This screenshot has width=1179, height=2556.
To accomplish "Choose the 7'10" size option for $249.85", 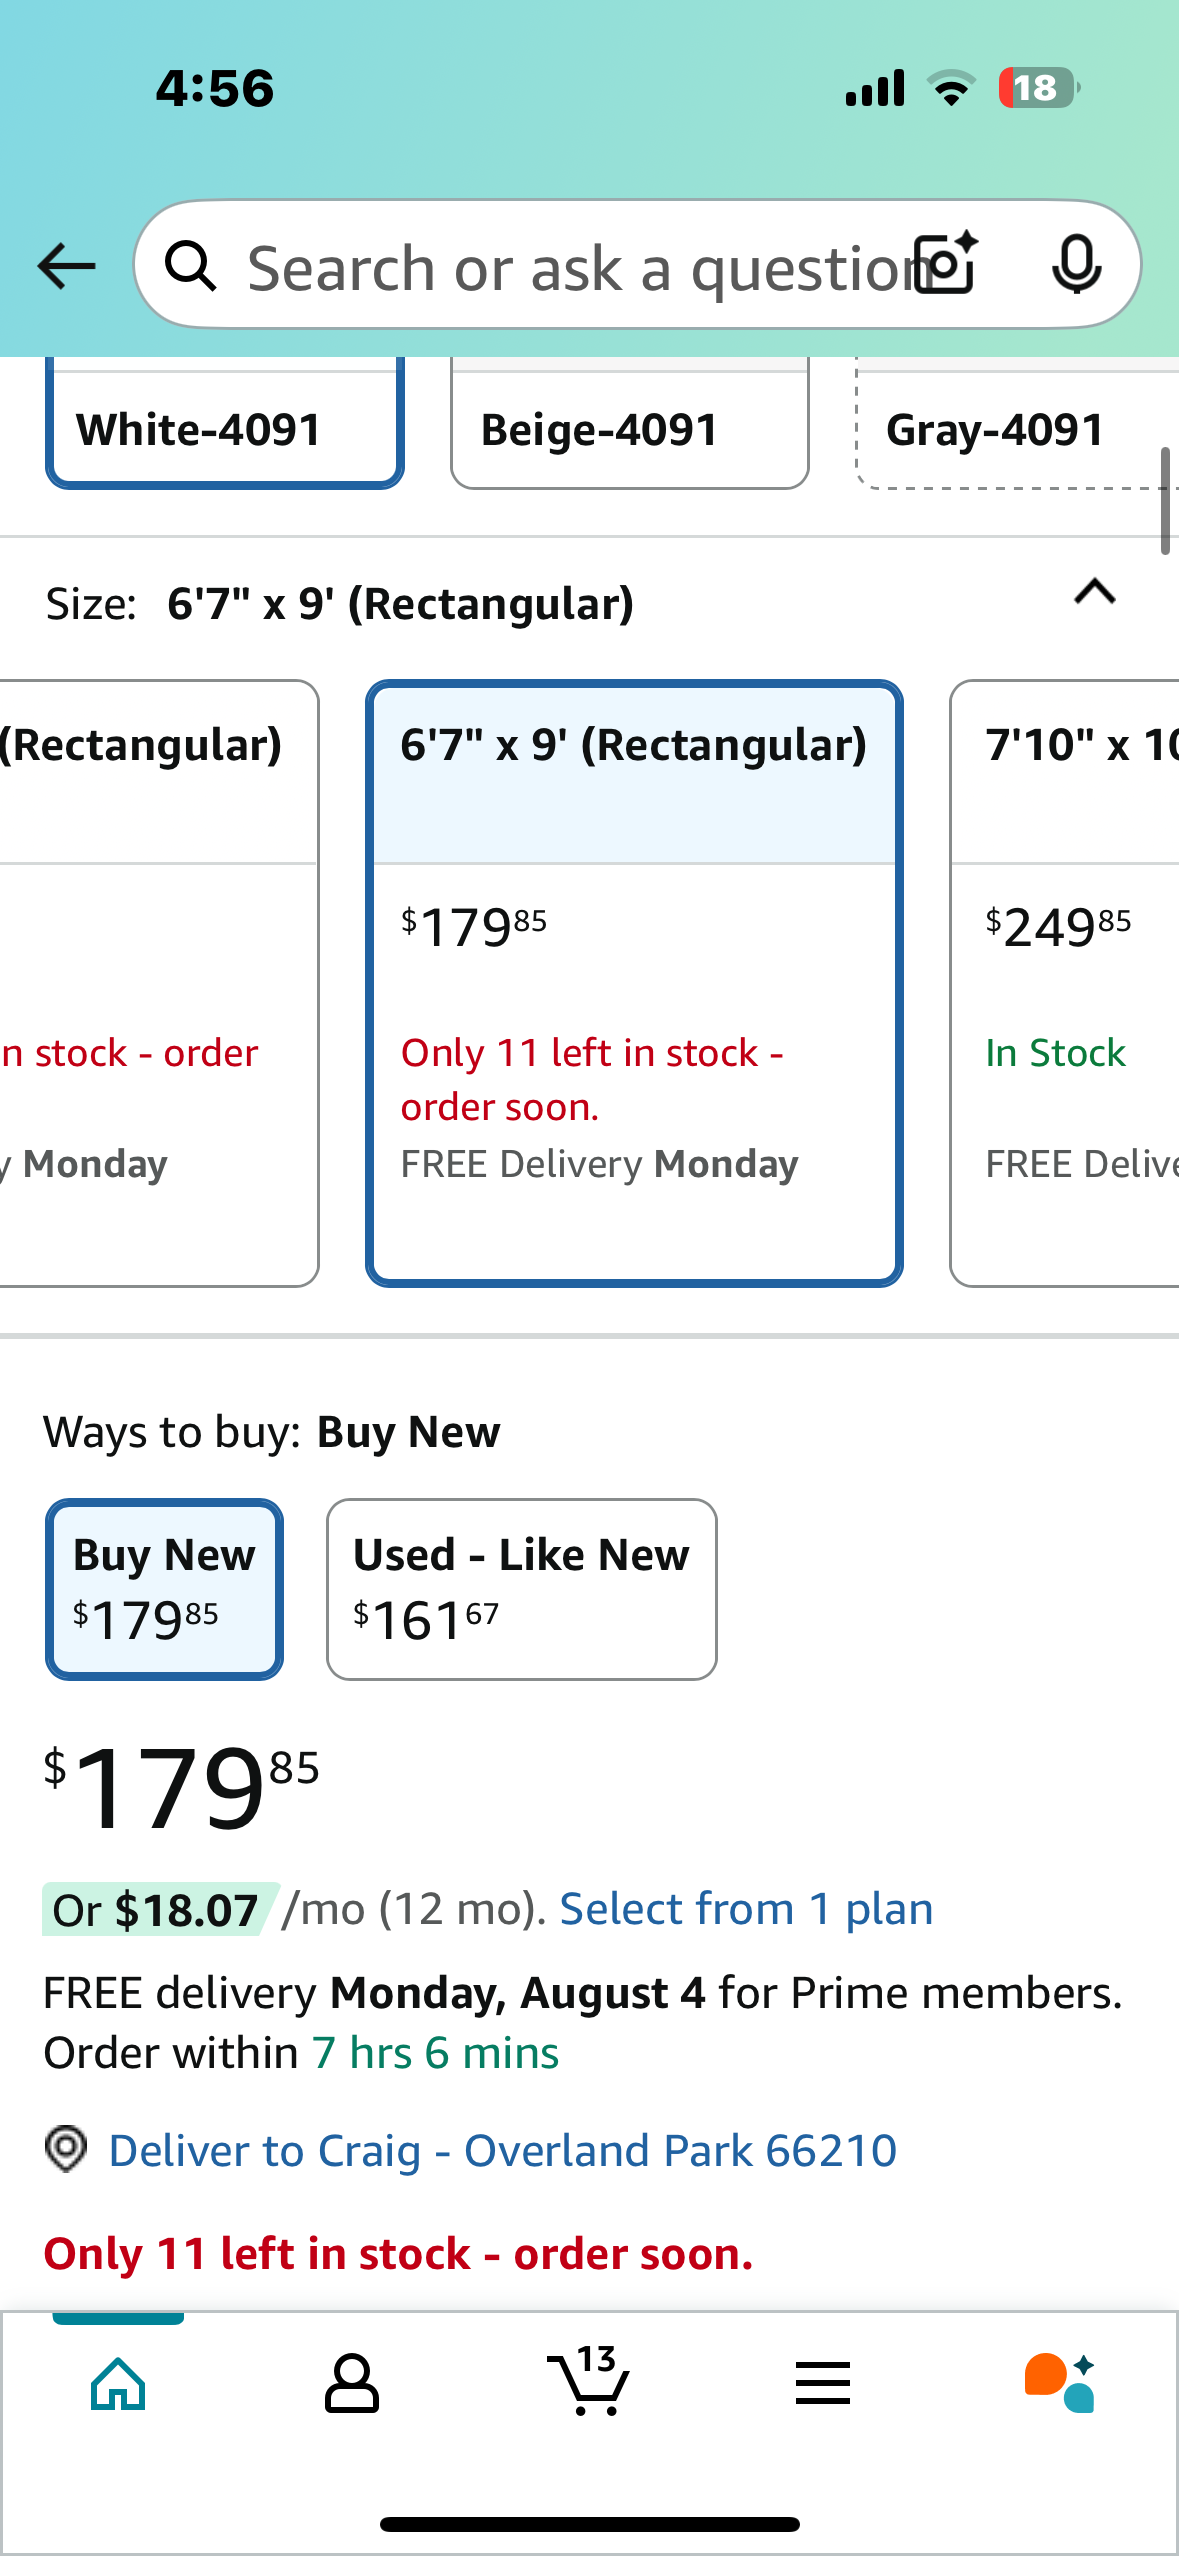I will [x=1064, y=983].
